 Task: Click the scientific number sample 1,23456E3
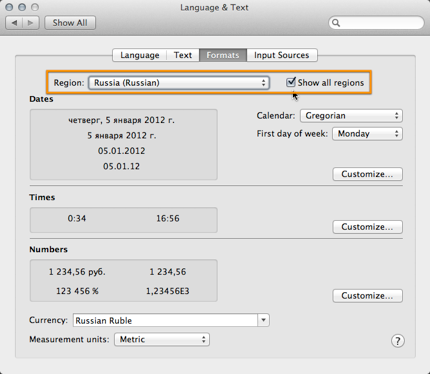point(168,291)
